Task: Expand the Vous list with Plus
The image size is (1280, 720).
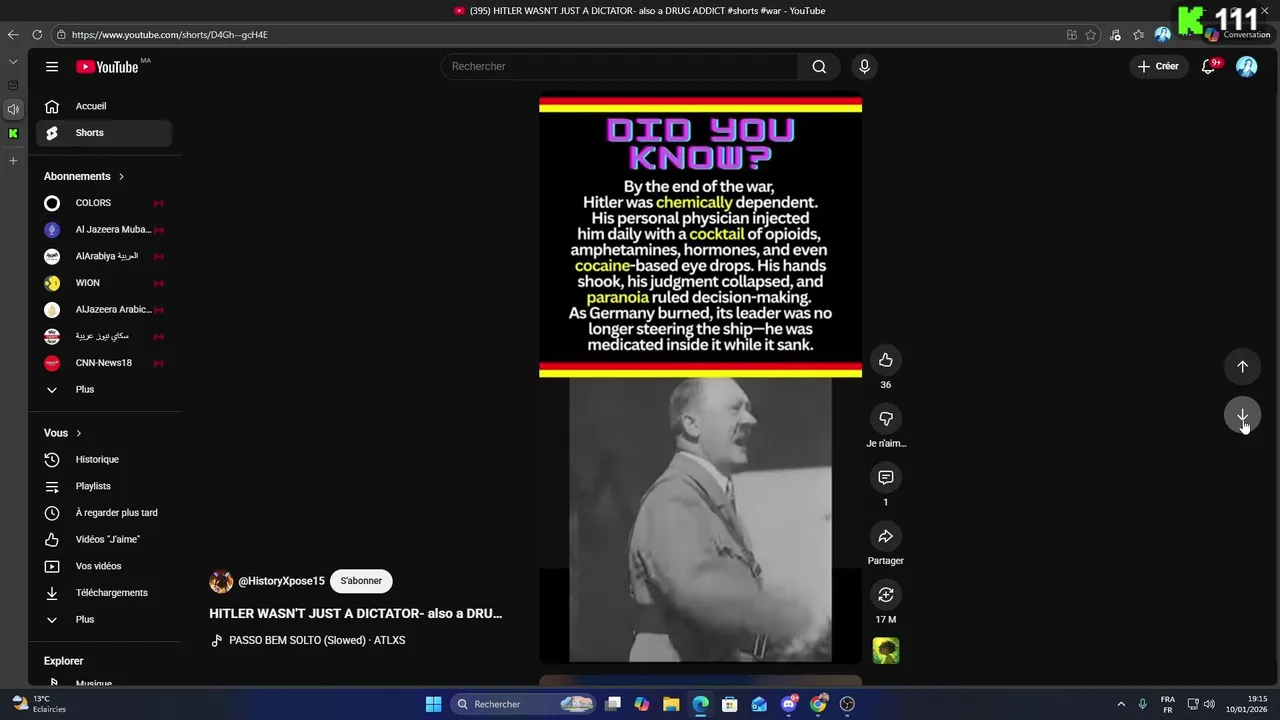Action: 104,620
